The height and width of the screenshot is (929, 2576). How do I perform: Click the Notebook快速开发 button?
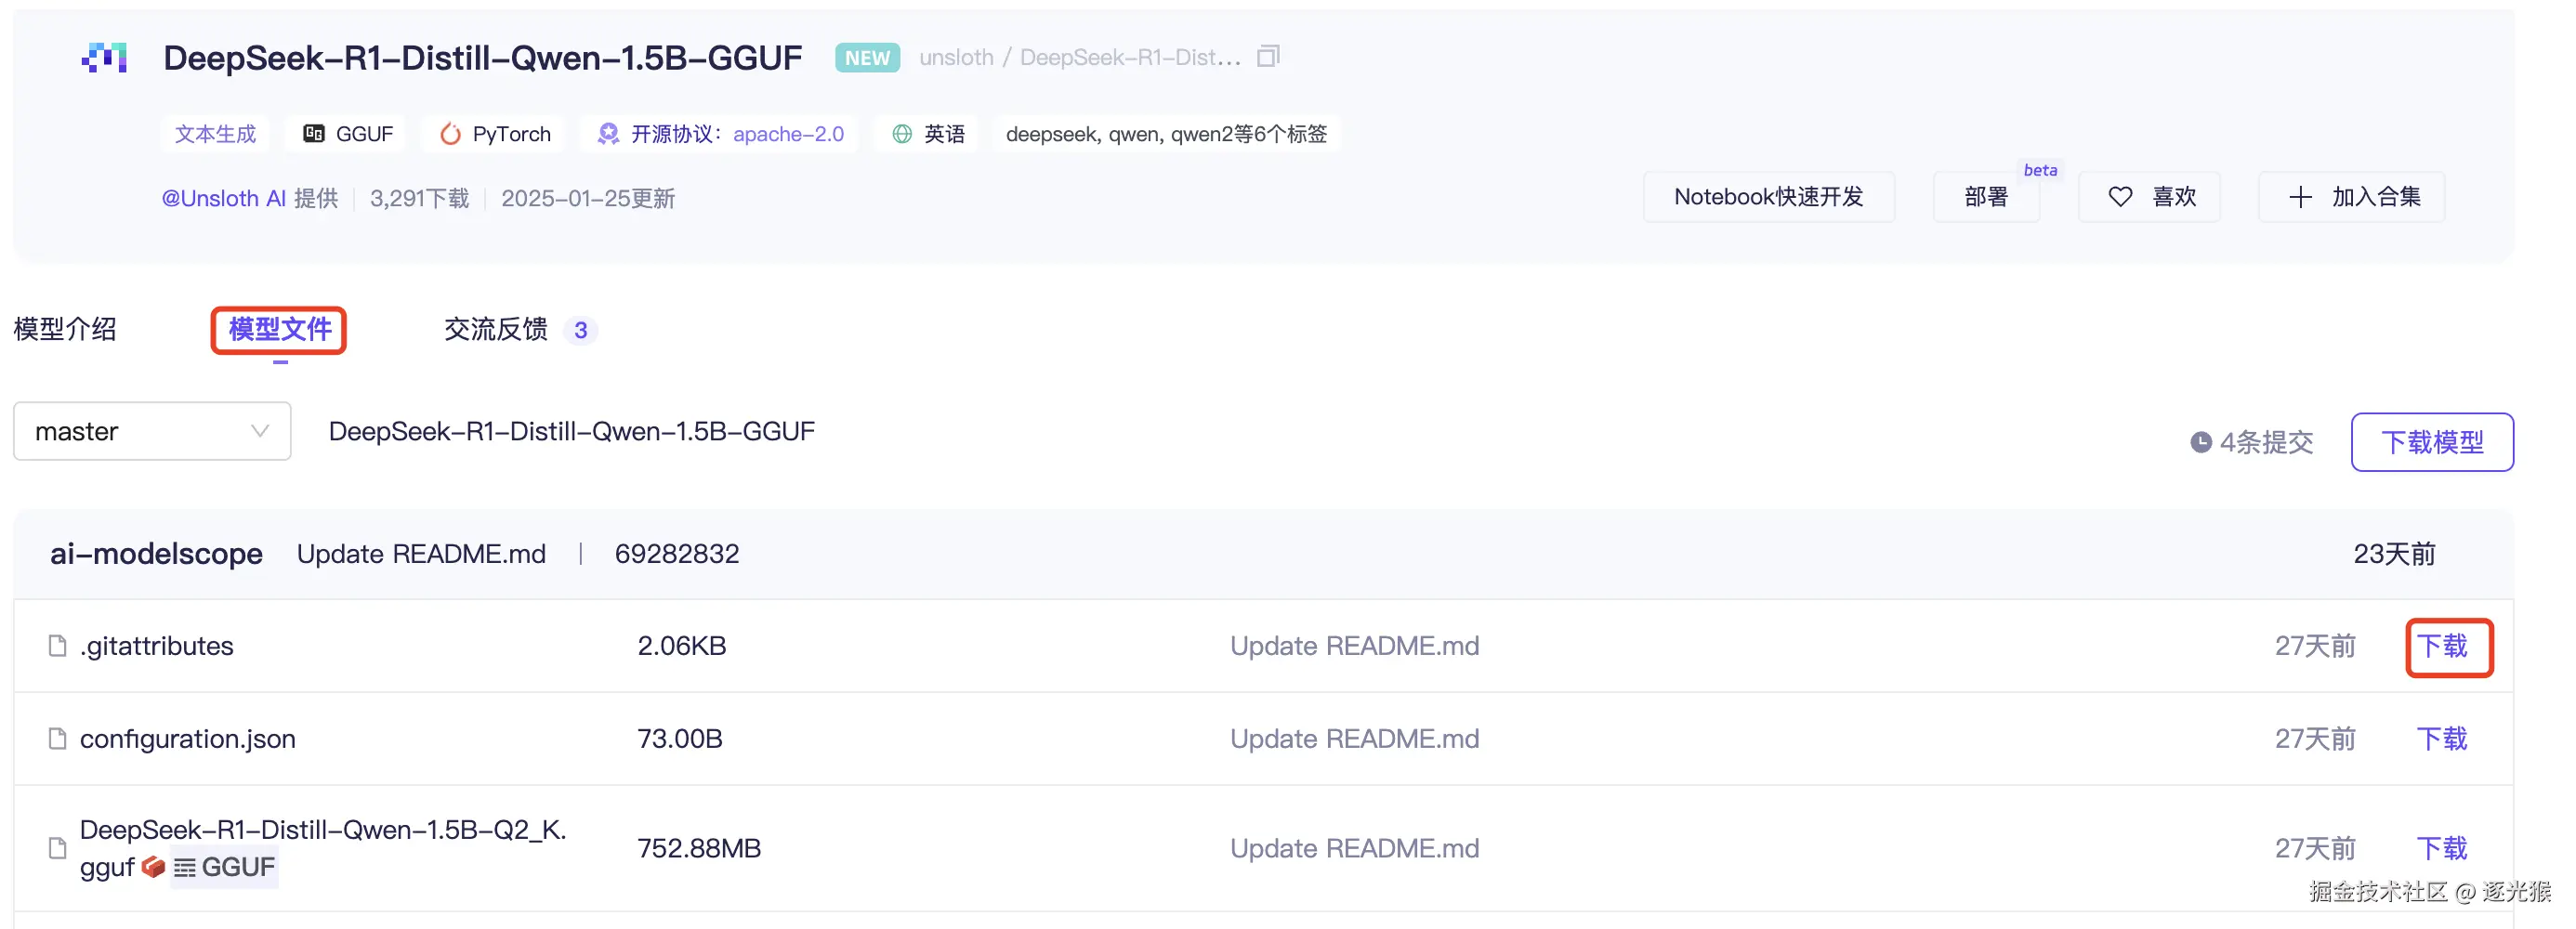click(x=1769, y=197)
